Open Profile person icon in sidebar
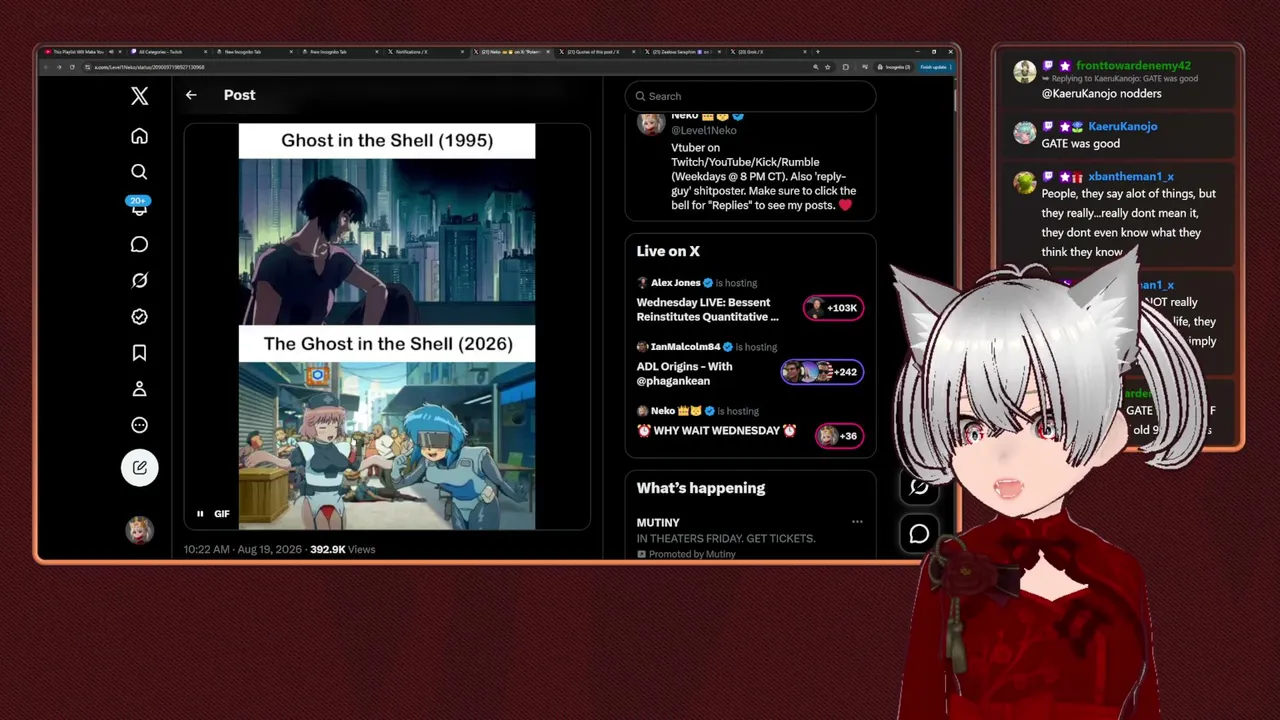This screenshot has width=1280, height=720. click(139, 388)
